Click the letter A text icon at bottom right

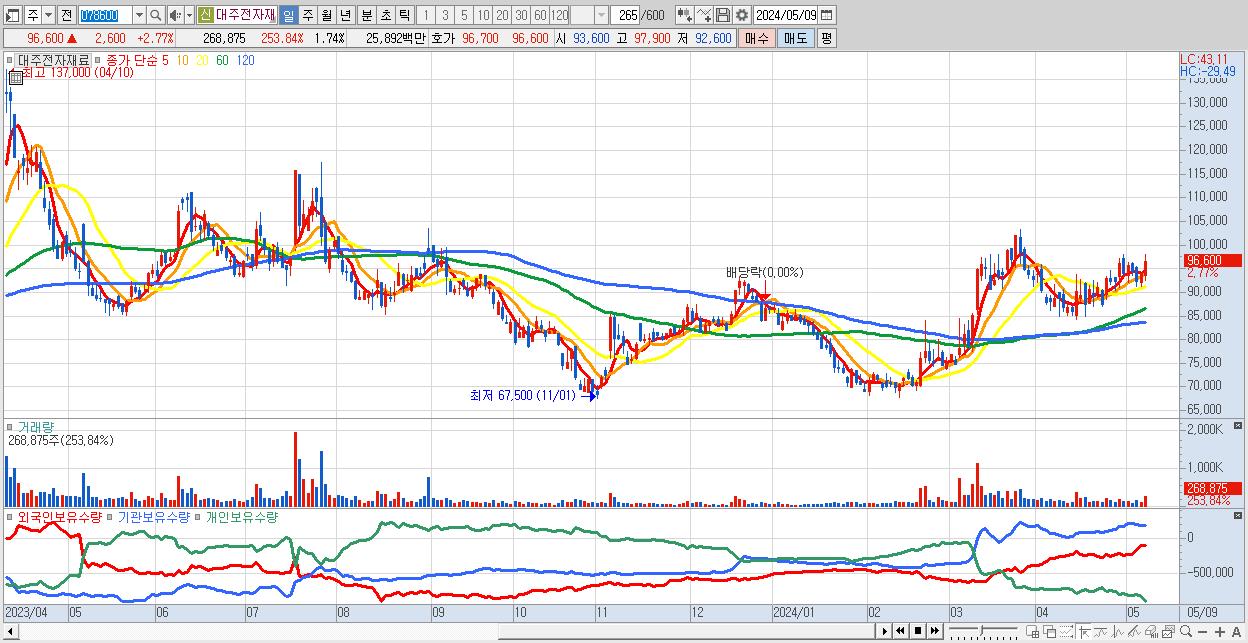click(1236, 632)
